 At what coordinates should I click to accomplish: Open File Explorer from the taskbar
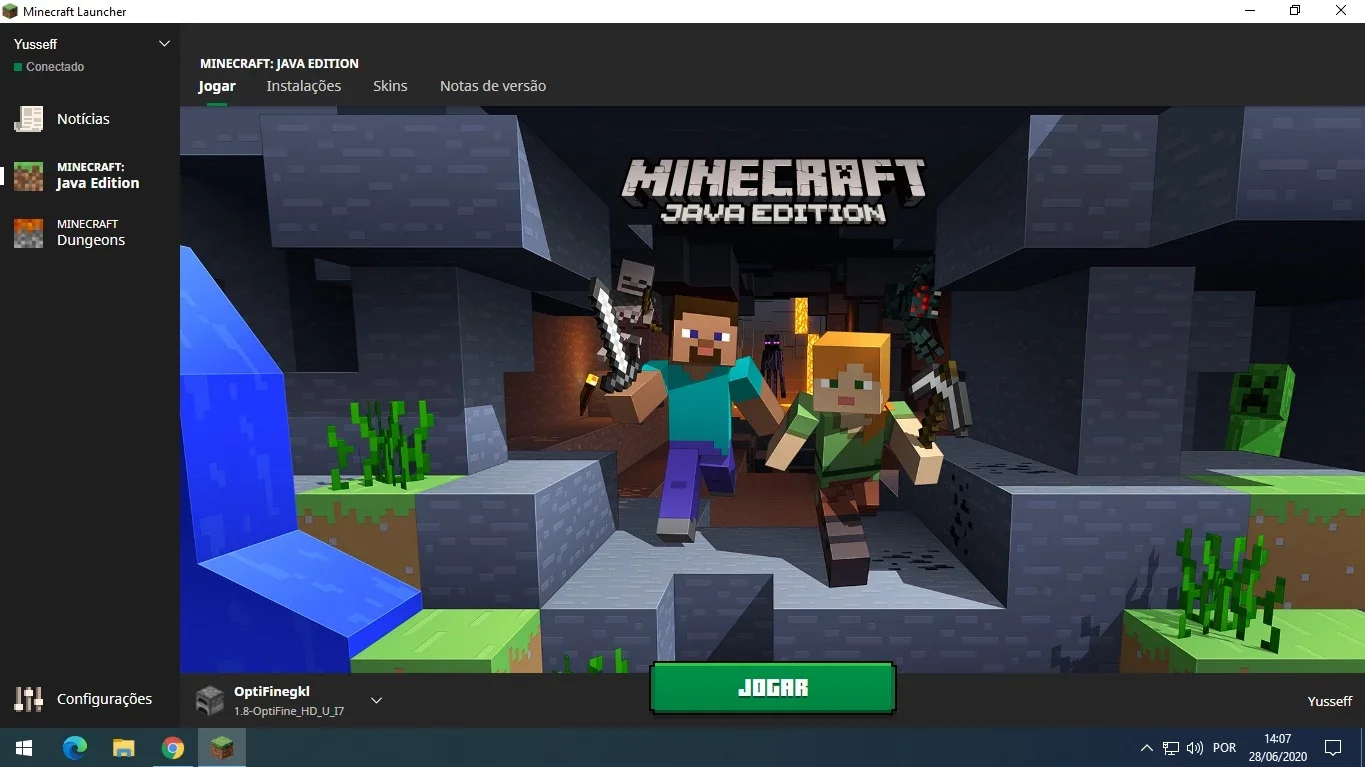pos(124,748)
